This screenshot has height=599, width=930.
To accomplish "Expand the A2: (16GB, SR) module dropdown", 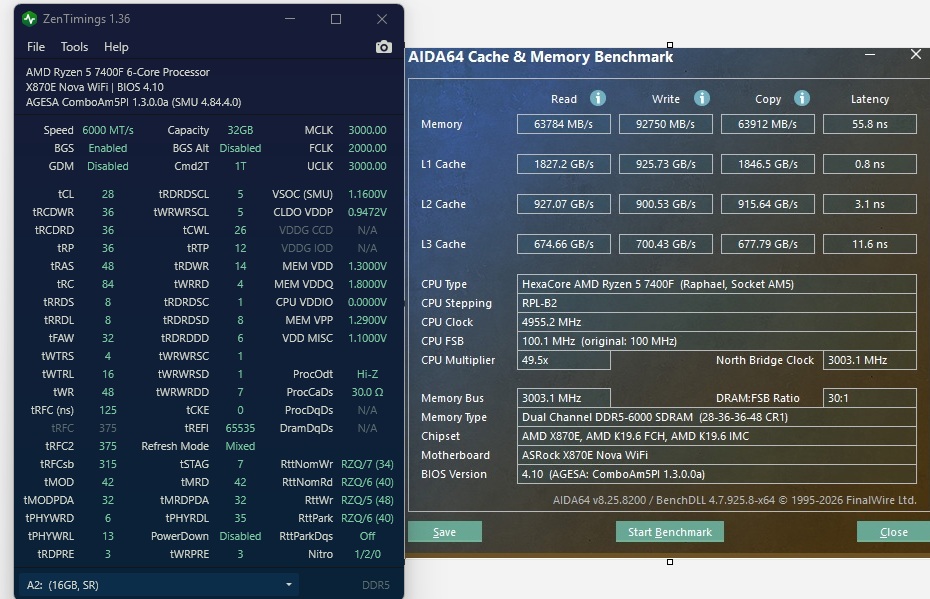I will tap(158, 585).
